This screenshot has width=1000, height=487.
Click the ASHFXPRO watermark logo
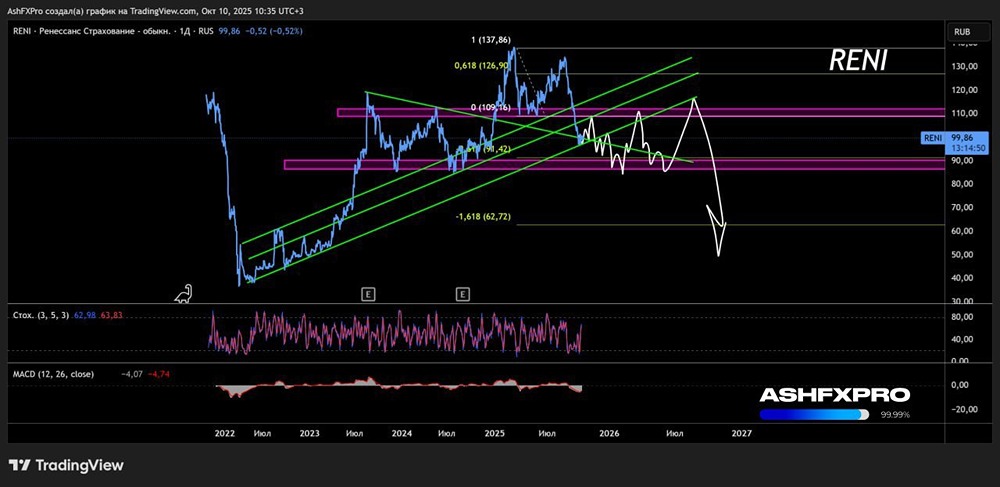click(x=834, y=395)
